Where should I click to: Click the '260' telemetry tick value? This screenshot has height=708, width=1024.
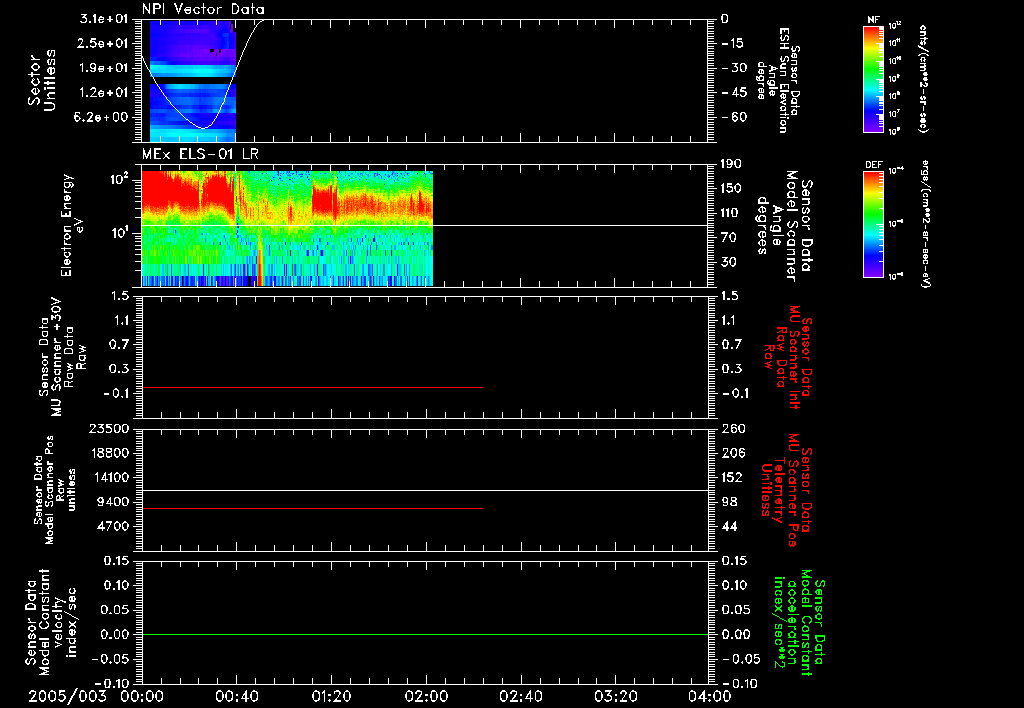pos(733,428)
